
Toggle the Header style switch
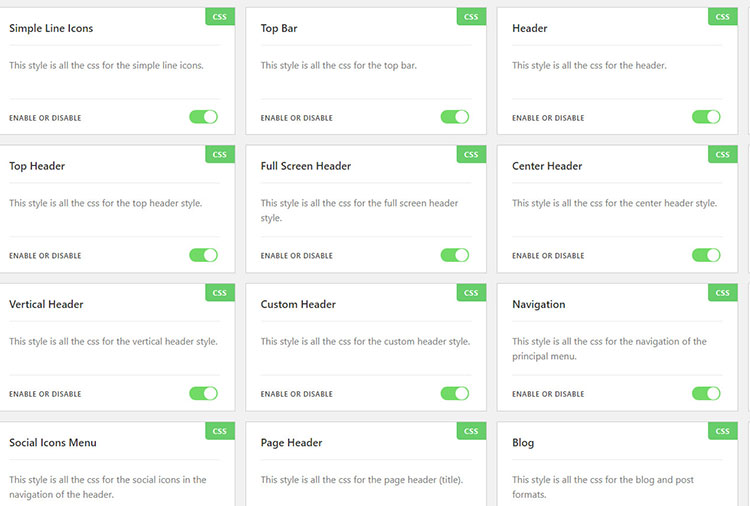[x=706, y=117]
